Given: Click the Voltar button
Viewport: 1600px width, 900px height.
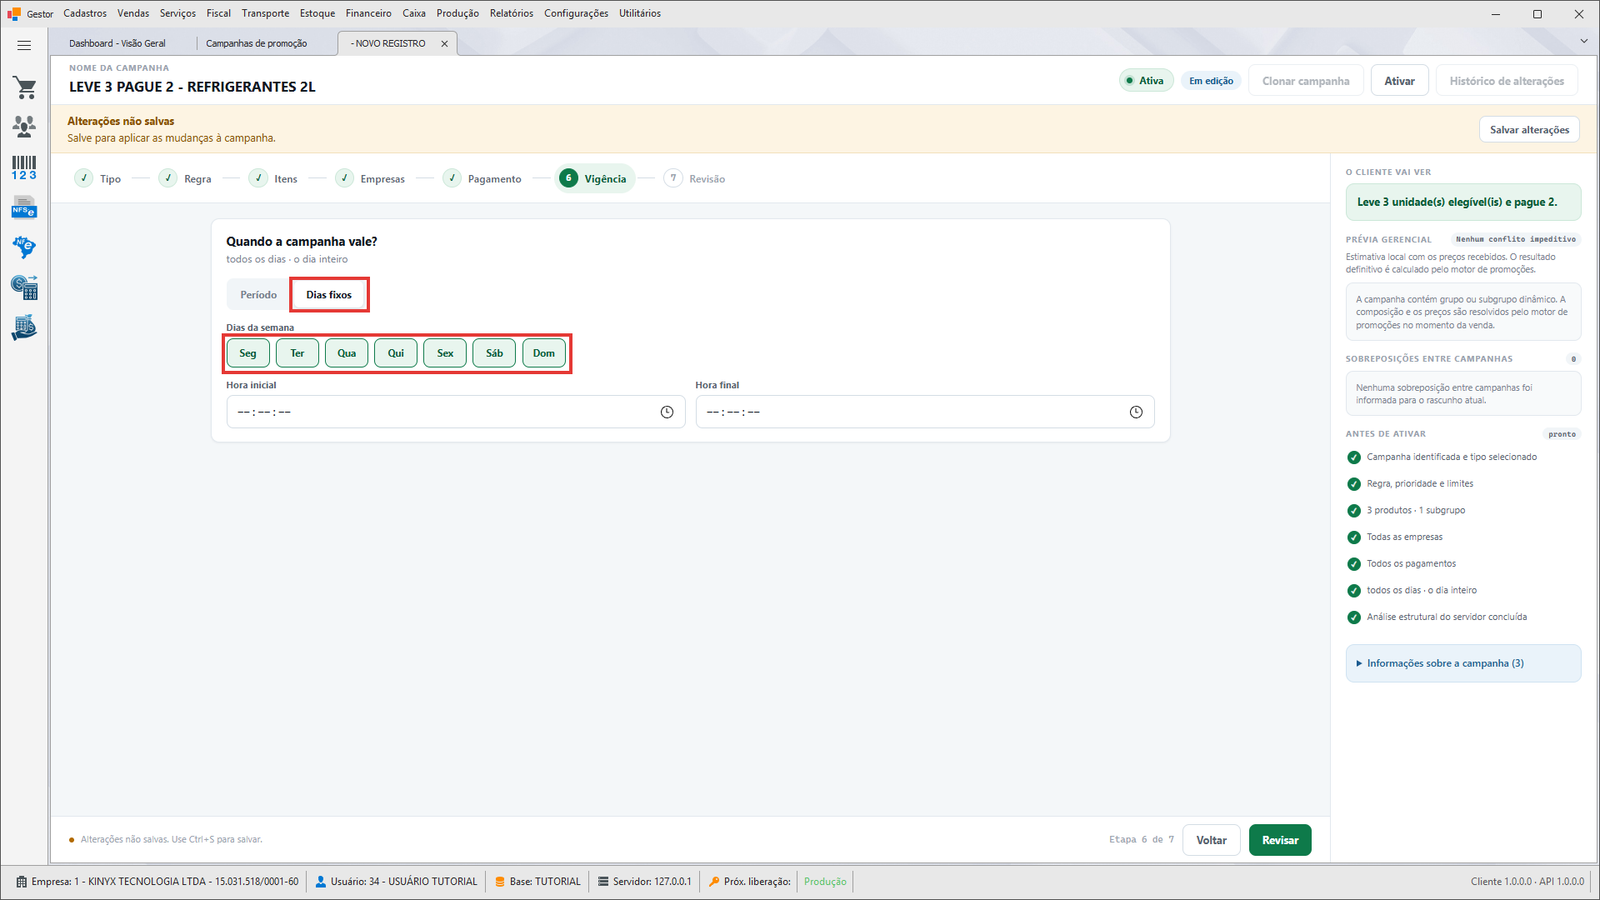Looking at the screenshot, I should (1211, 840).
